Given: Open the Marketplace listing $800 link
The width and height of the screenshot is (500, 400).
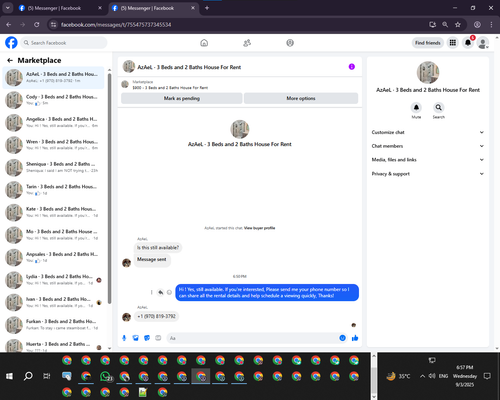Looking at the screenshot, I should click(x=170, y=88).
